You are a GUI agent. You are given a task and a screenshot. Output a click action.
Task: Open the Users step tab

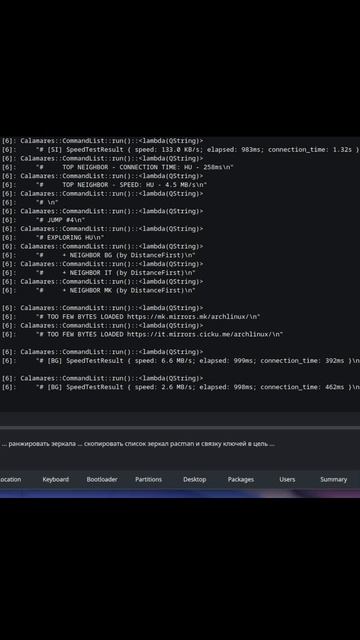coord(287,479)
